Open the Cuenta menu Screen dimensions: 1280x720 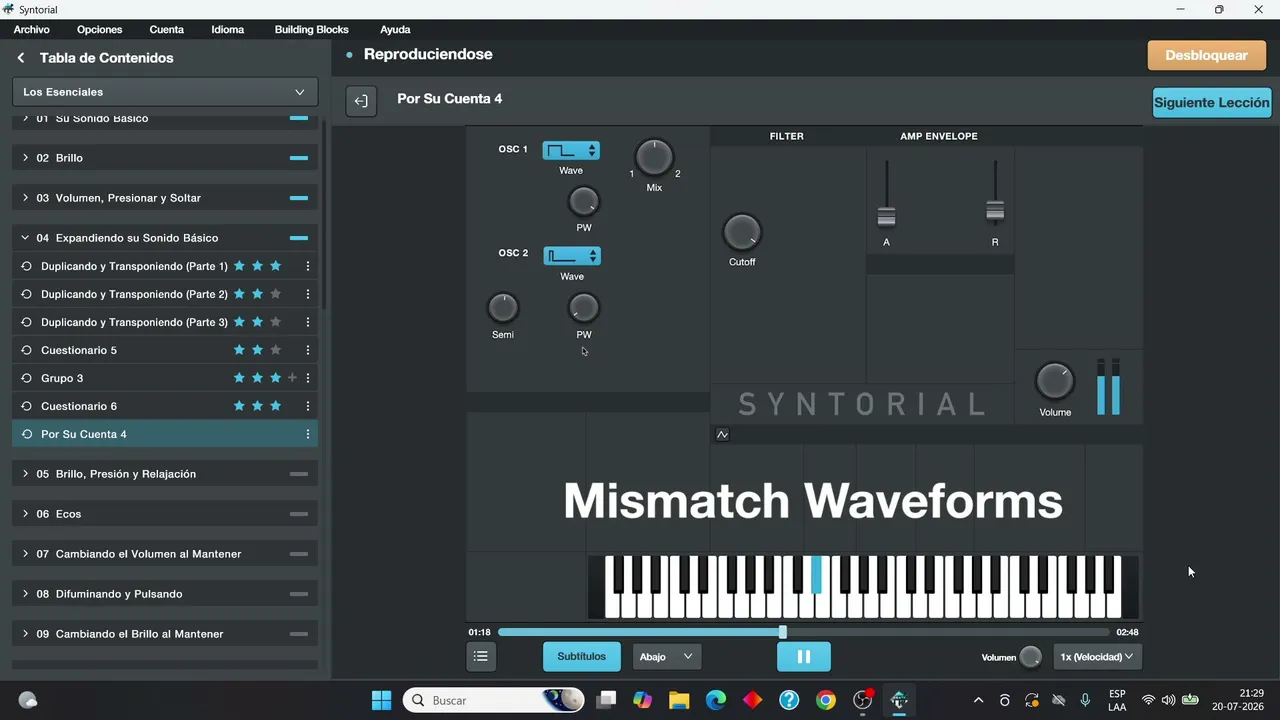tap(167, 30)
